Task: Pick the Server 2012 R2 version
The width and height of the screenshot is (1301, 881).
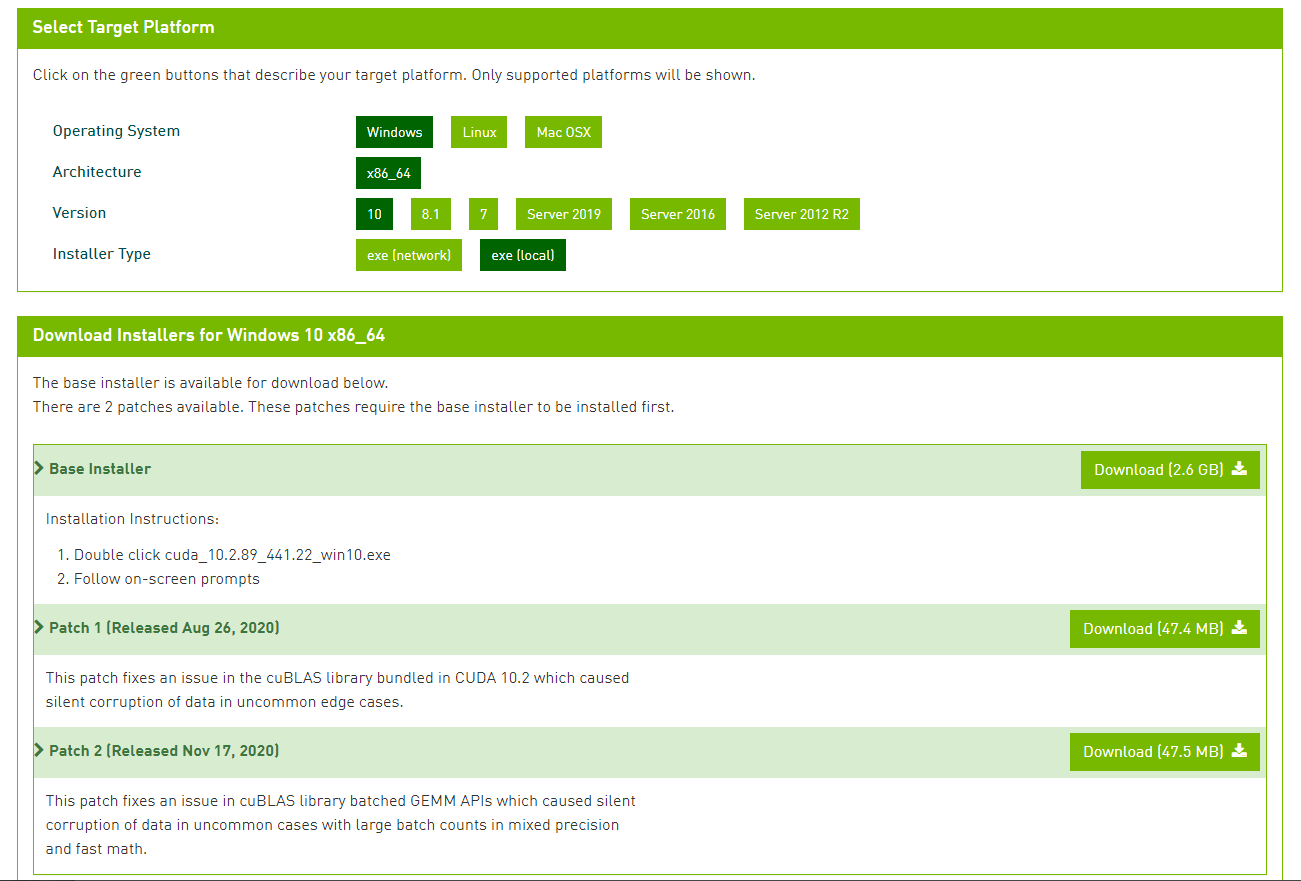Action: tap(802, 214)
